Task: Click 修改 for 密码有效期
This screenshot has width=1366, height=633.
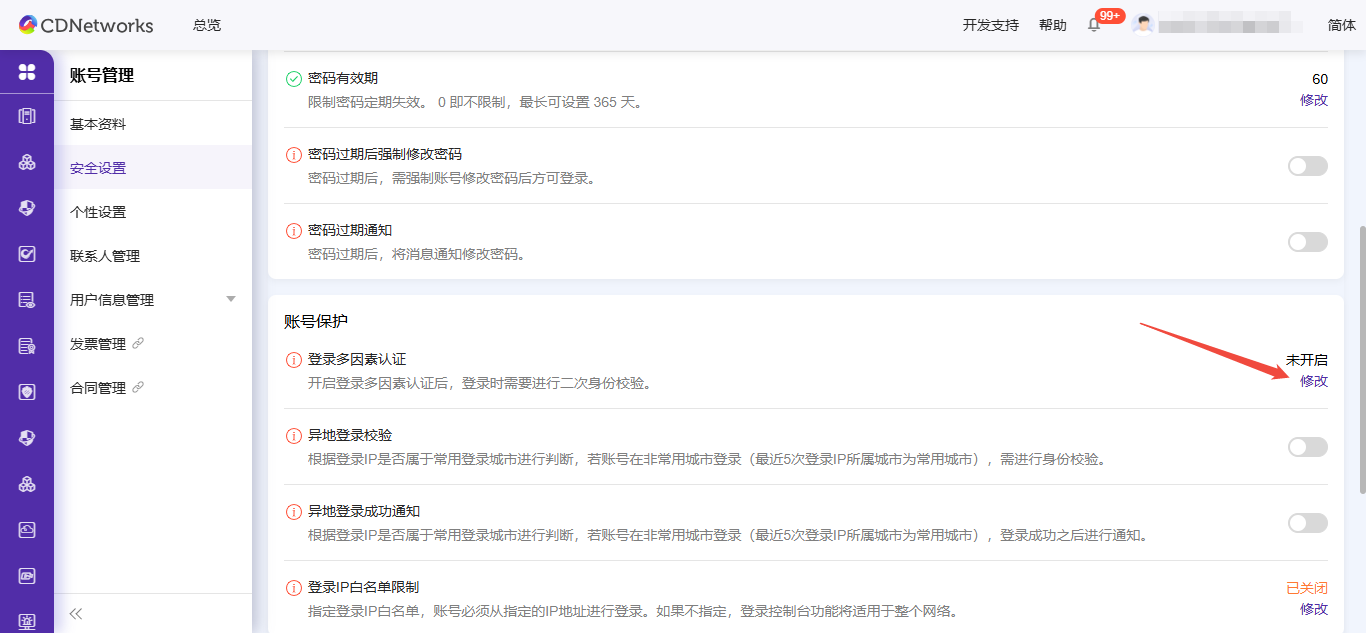Action: (x=1313, y=100)
